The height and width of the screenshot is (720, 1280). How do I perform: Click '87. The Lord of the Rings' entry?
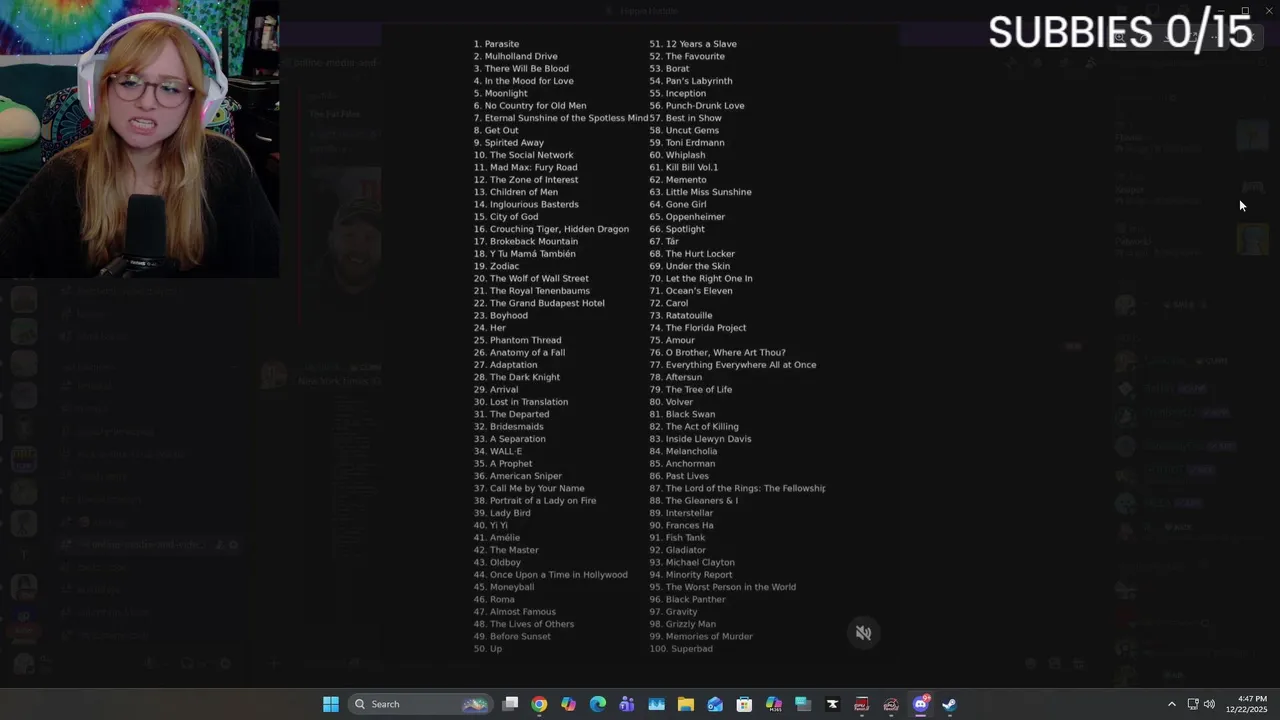pos(737,488)
